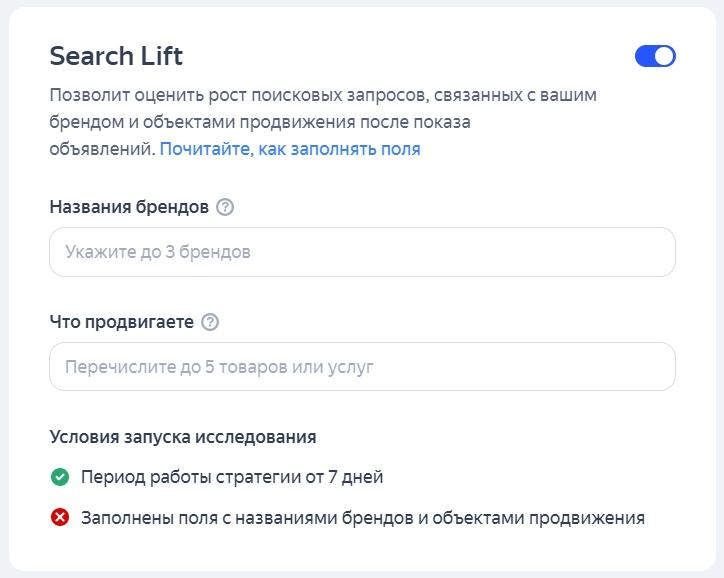Select the 'Период работы стратегии от 7 дней' condition
Image resolution: width=724 pixels, height=578 pixels.
click(x=232, y=477)
